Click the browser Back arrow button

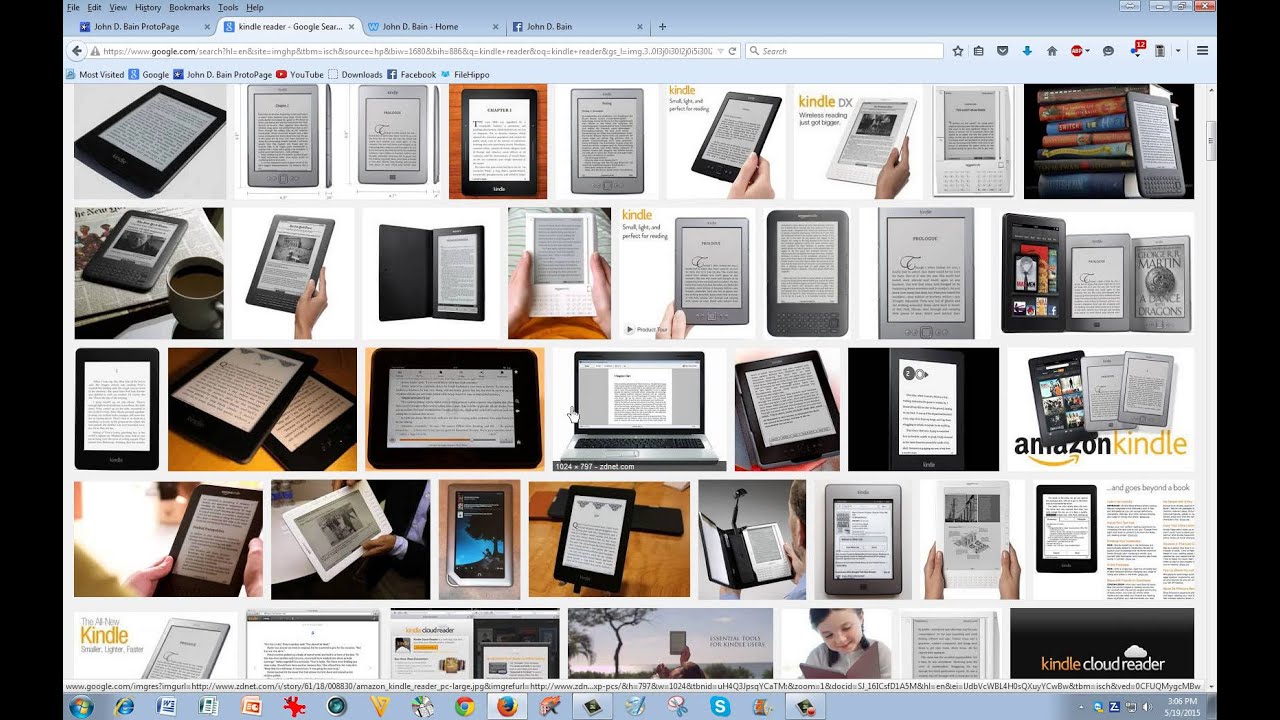point(76,50)
